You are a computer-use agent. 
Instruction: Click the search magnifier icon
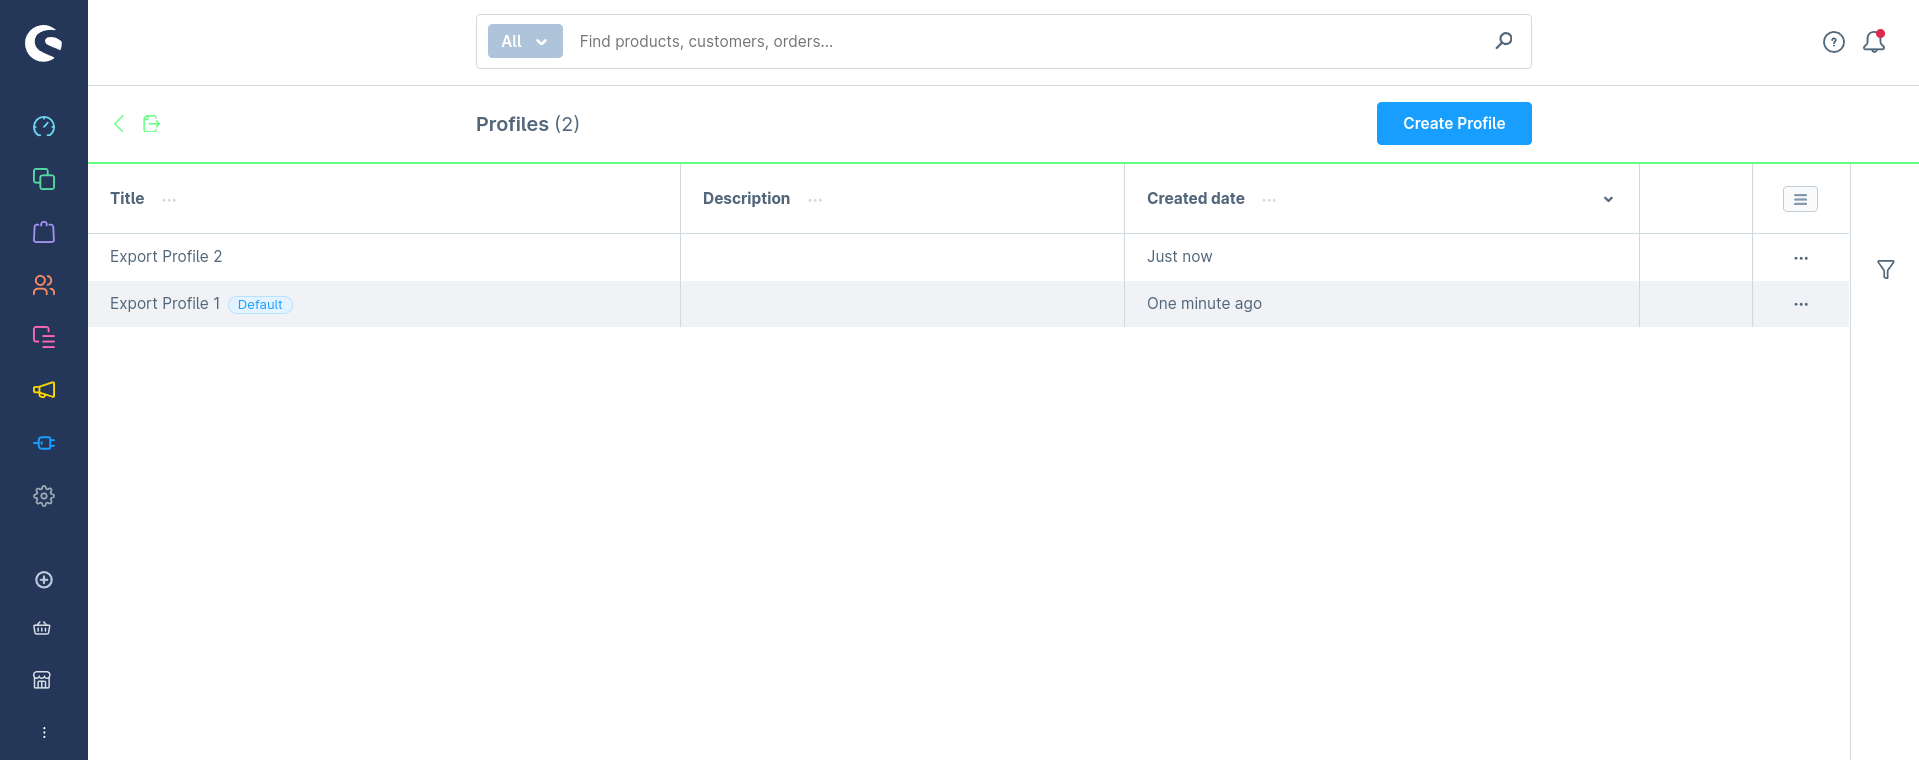(1504, 41)
